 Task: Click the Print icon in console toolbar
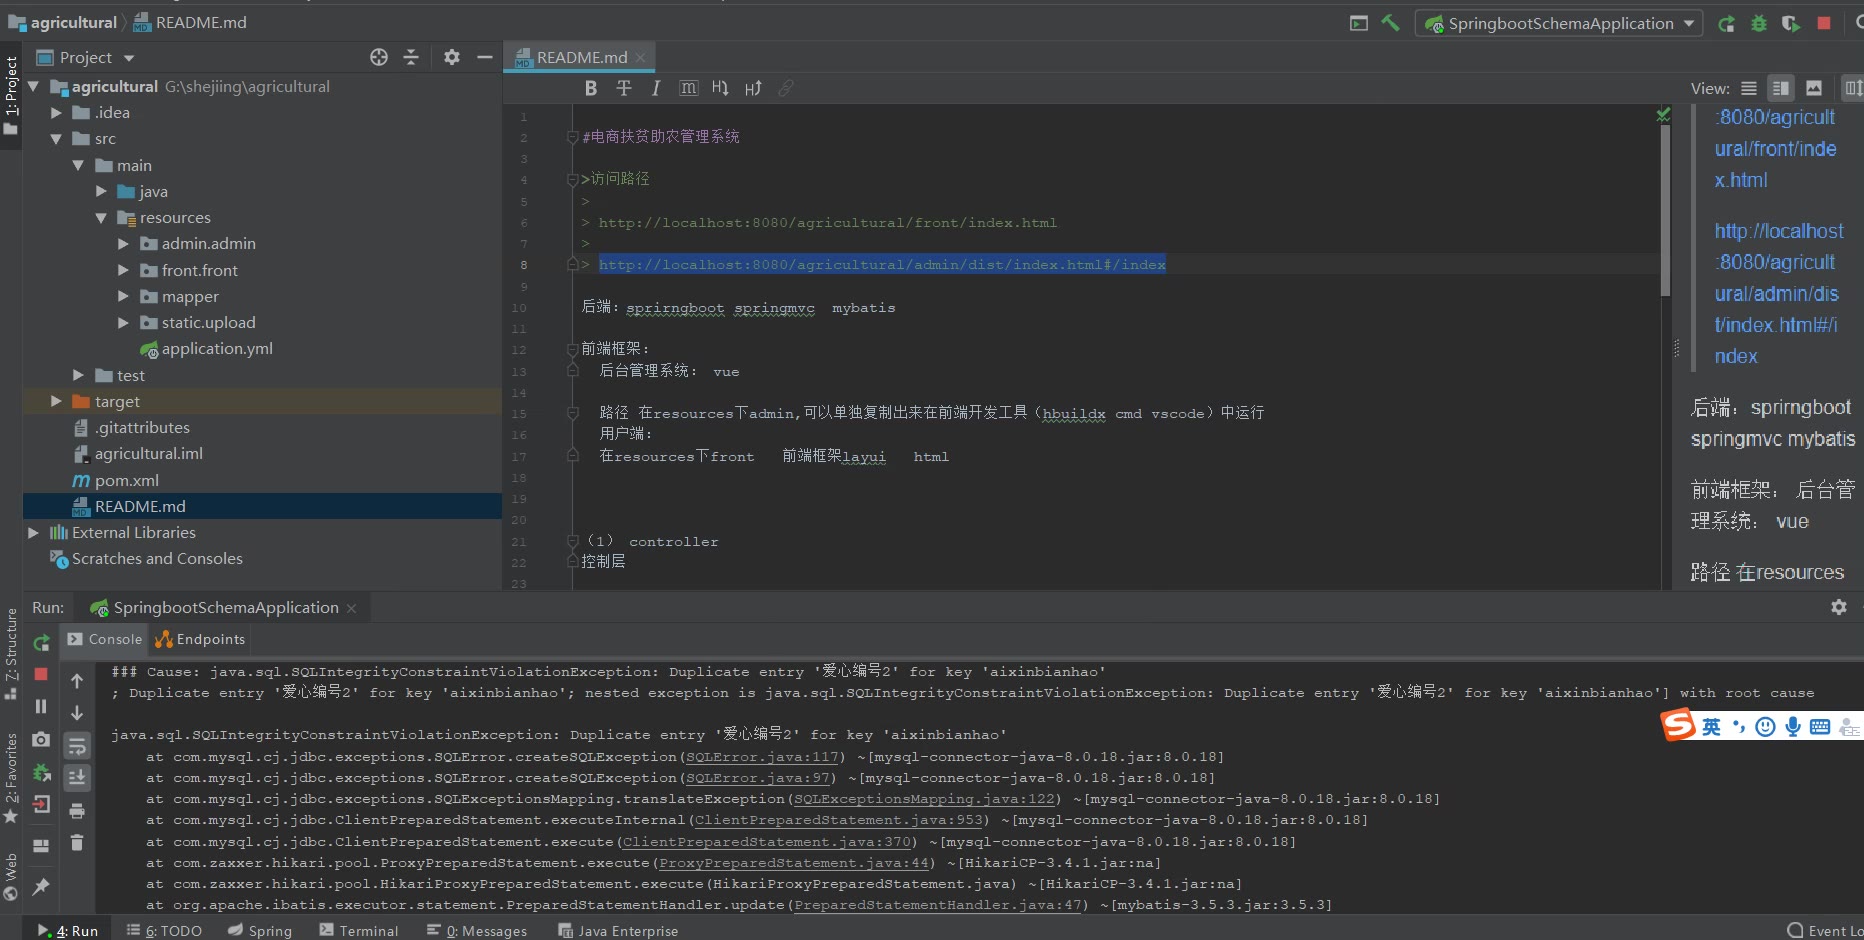[x=77, y=811]
